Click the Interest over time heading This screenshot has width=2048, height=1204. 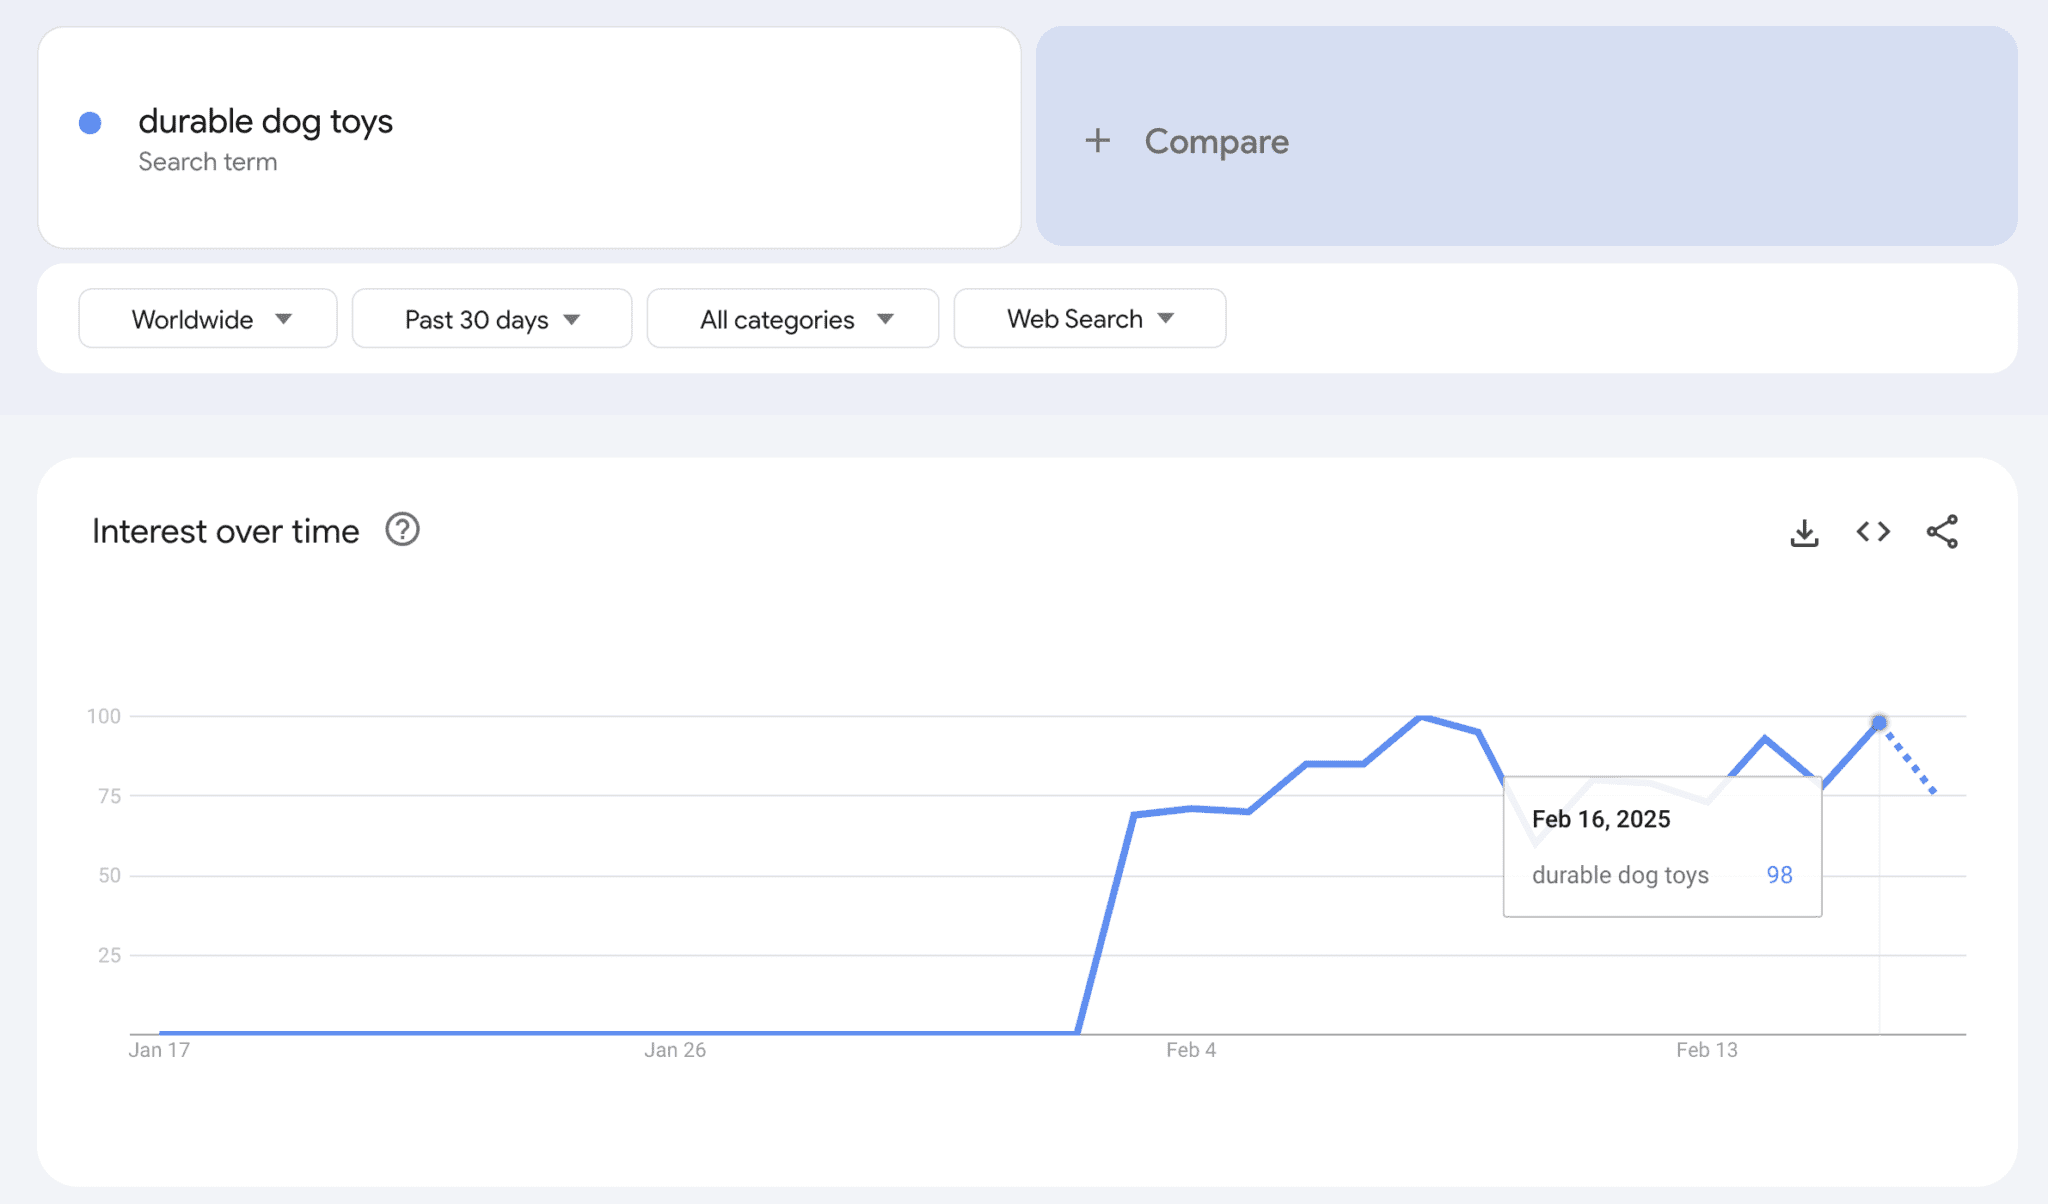(224, 530)
